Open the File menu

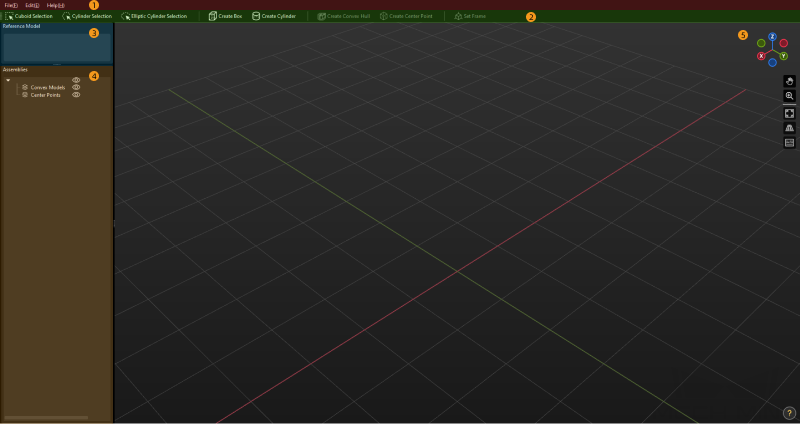click(x=10, y=5)
